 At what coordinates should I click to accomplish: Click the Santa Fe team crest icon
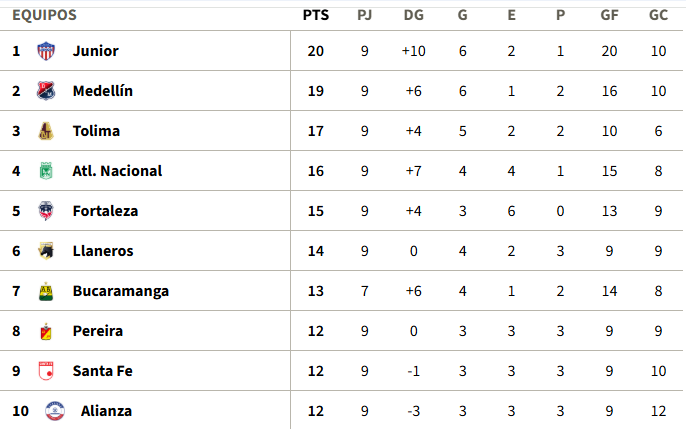tap(46, 371)
